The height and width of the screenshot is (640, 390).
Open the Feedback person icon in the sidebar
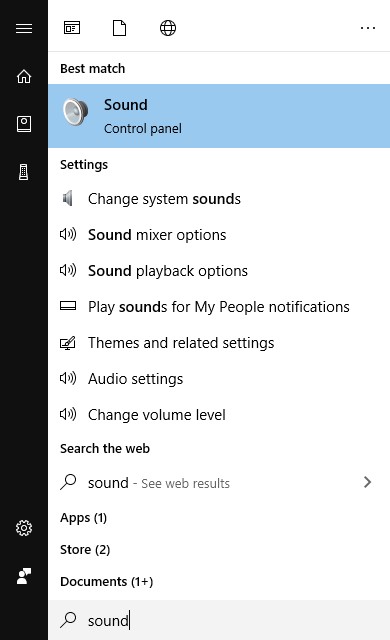[x=24, y=576]
